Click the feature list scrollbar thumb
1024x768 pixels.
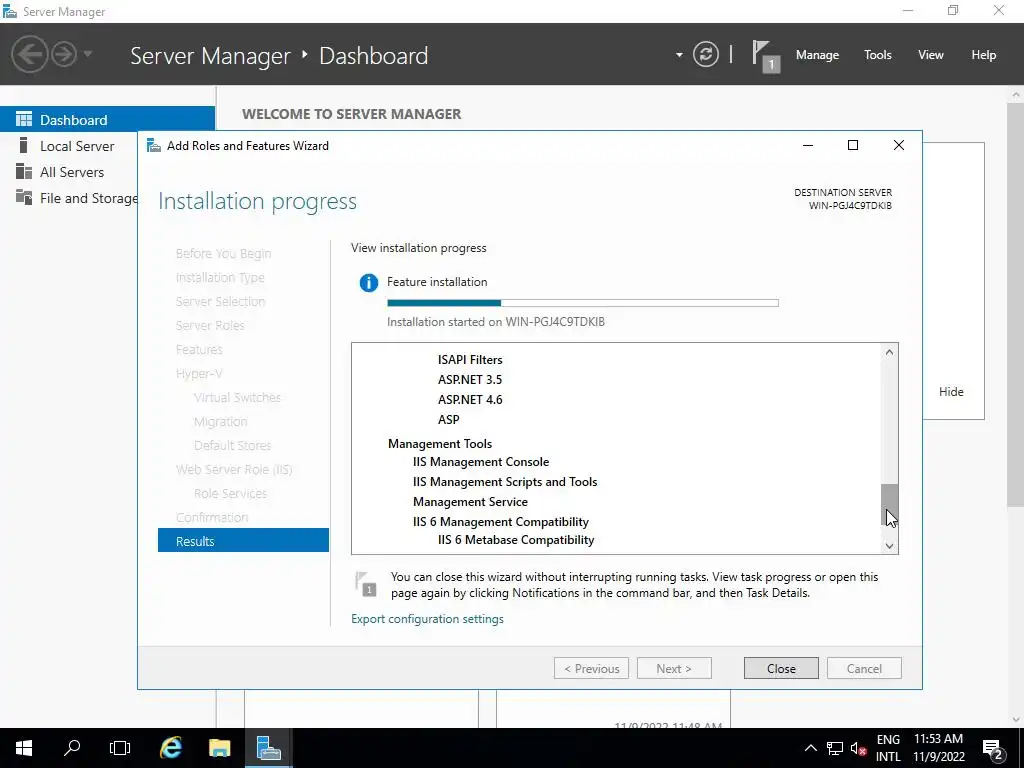coord(889,504)
